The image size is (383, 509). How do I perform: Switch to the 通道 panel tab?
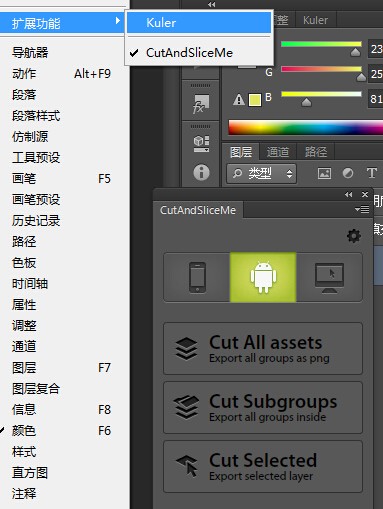point(278,152)
